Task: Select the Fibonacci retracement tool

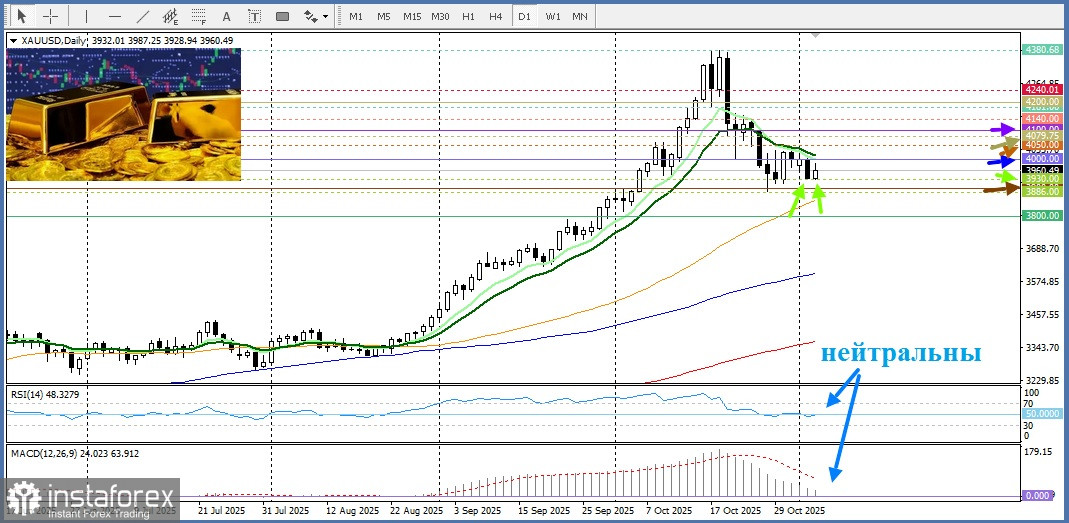Action: pyautogui.click(x=200, y=16)
